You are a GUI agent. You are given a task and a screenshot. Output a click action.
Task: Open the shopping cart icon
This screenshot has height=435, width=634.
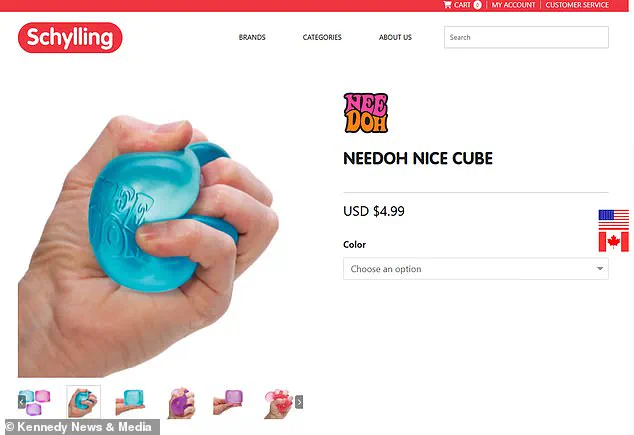pos(447,5)
